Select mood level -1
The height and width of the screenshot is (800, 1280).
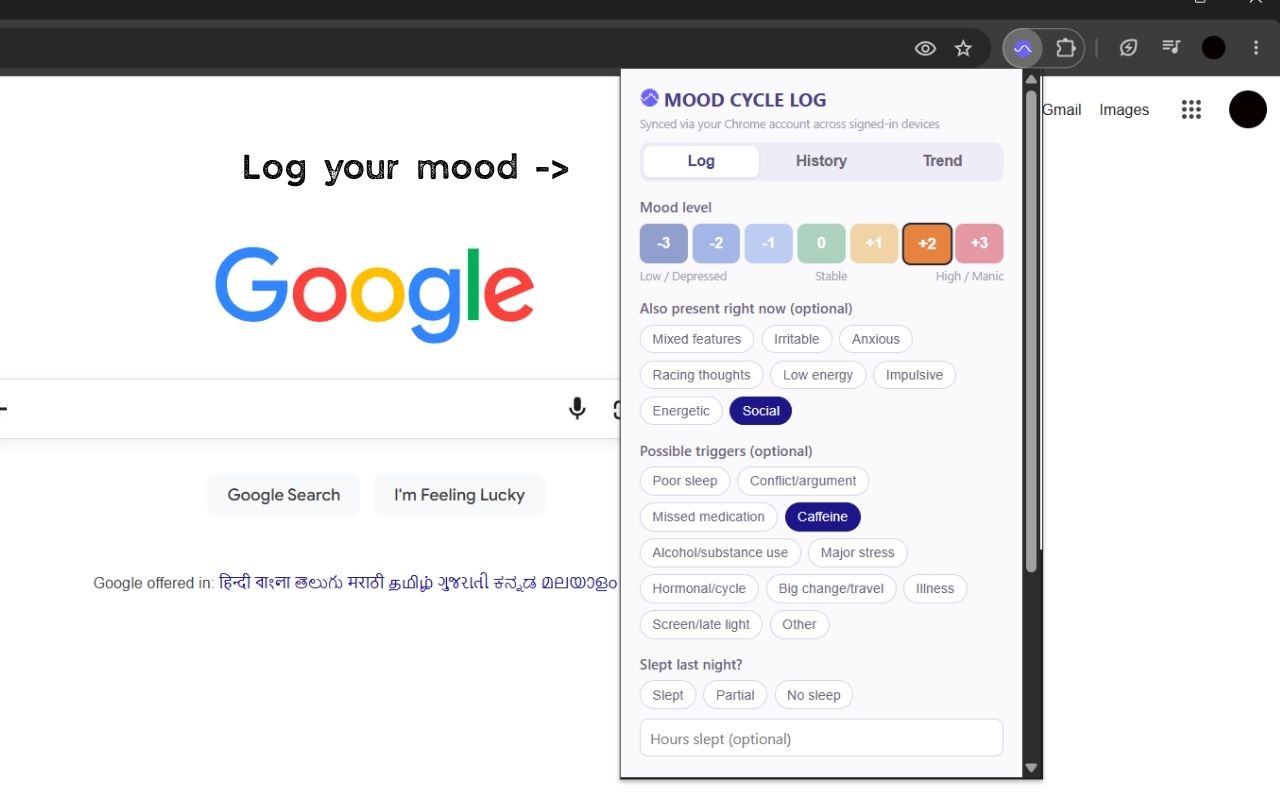pos(769,244)
